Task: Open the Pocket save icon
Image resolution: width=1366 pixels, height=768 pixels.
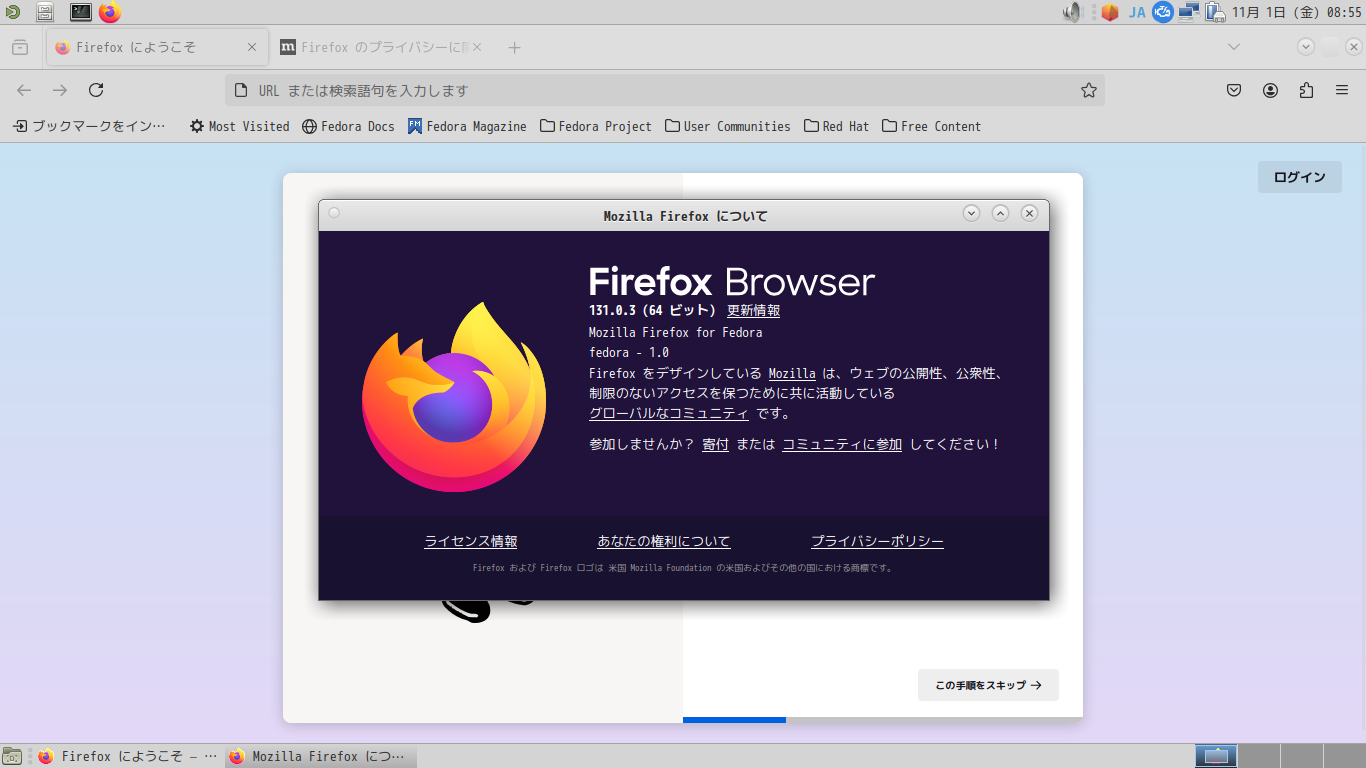Action: (1234, 90)
